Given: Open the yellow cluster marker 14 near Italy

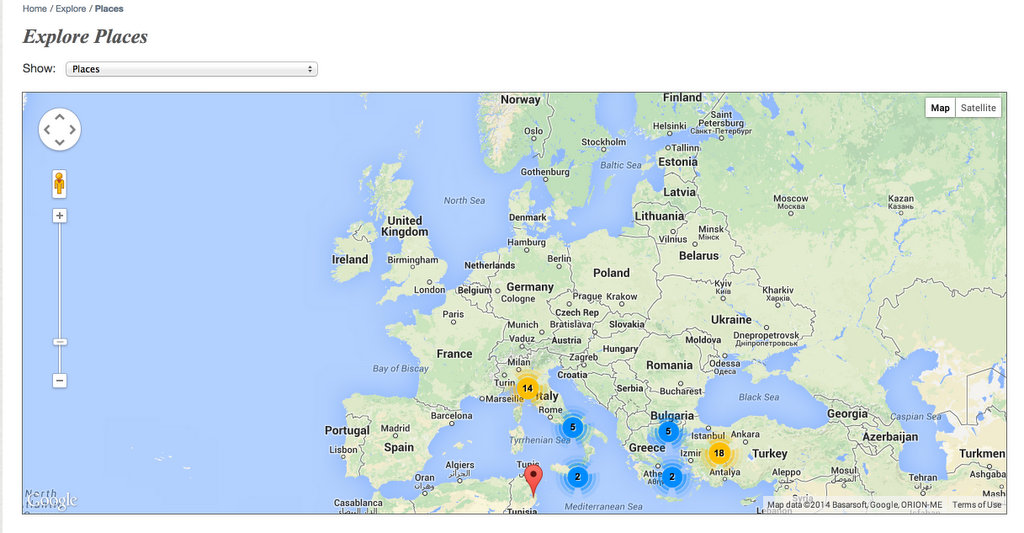Looking at the screenshot, I should [527, 388].
